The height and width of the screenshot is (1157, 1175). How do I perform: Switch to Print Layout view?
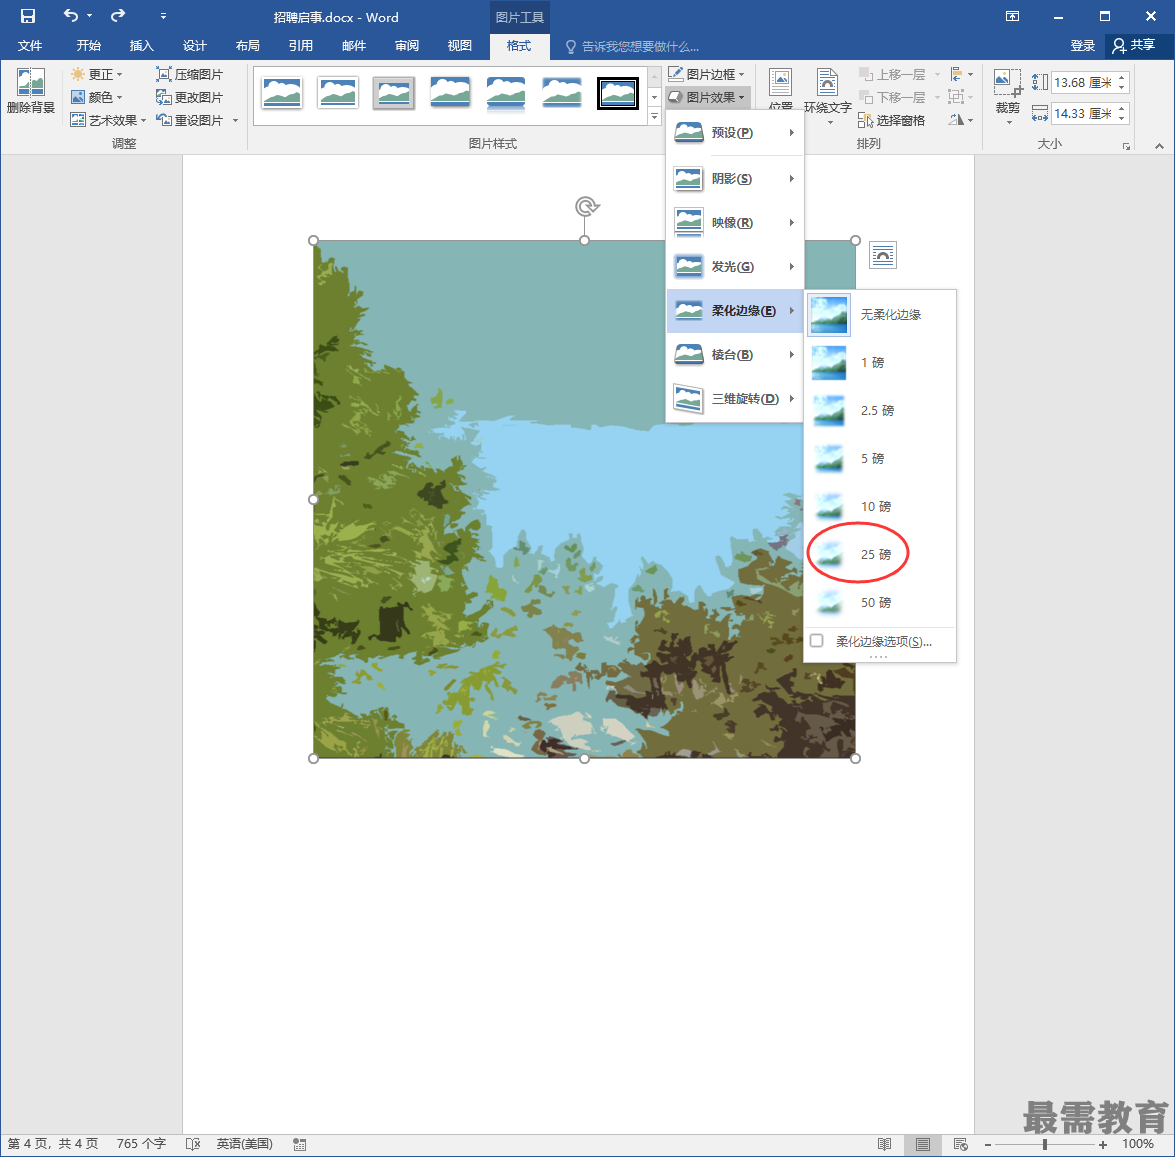coord(923,1144)
